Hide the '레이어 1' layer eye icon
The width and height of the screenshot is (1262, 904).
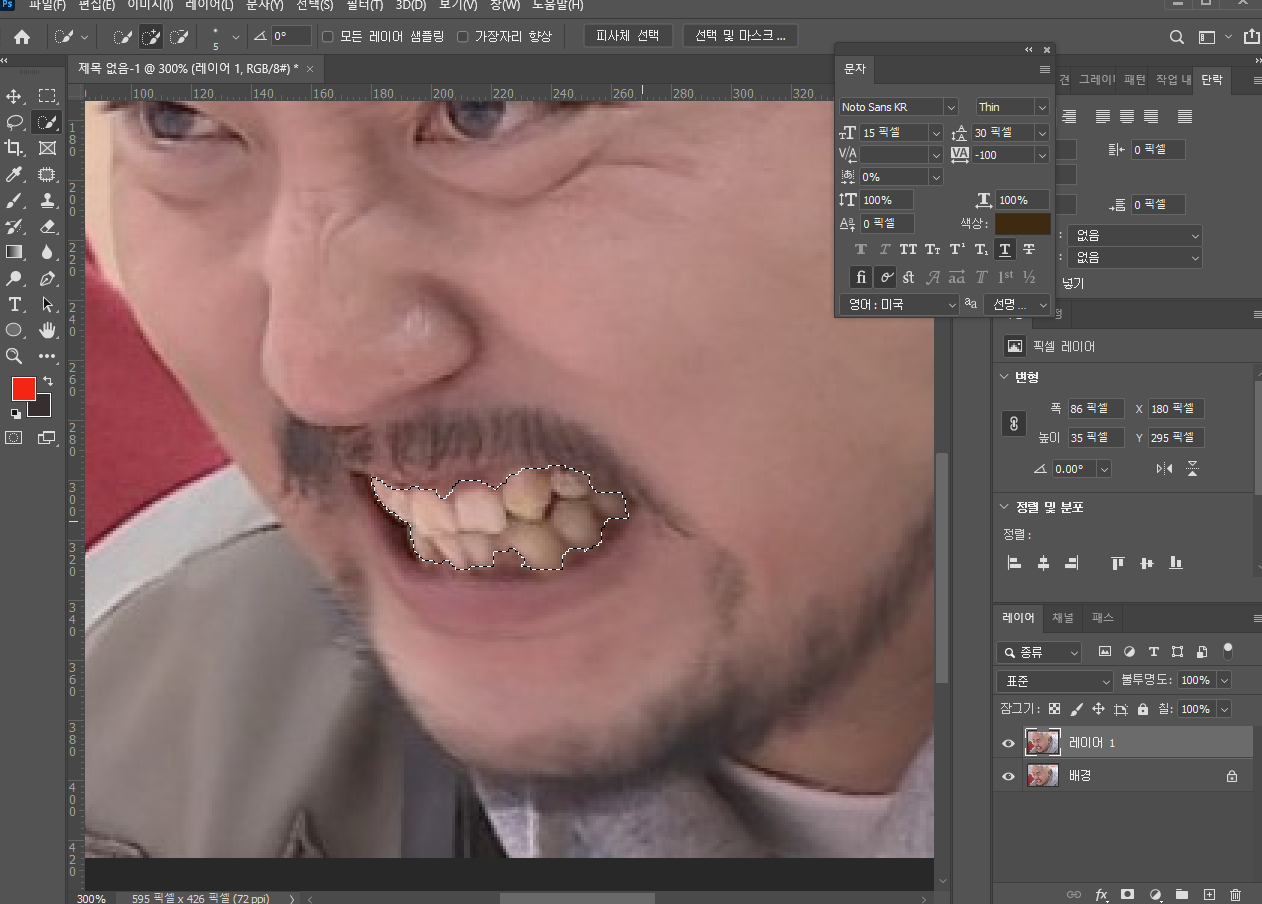1008,743
